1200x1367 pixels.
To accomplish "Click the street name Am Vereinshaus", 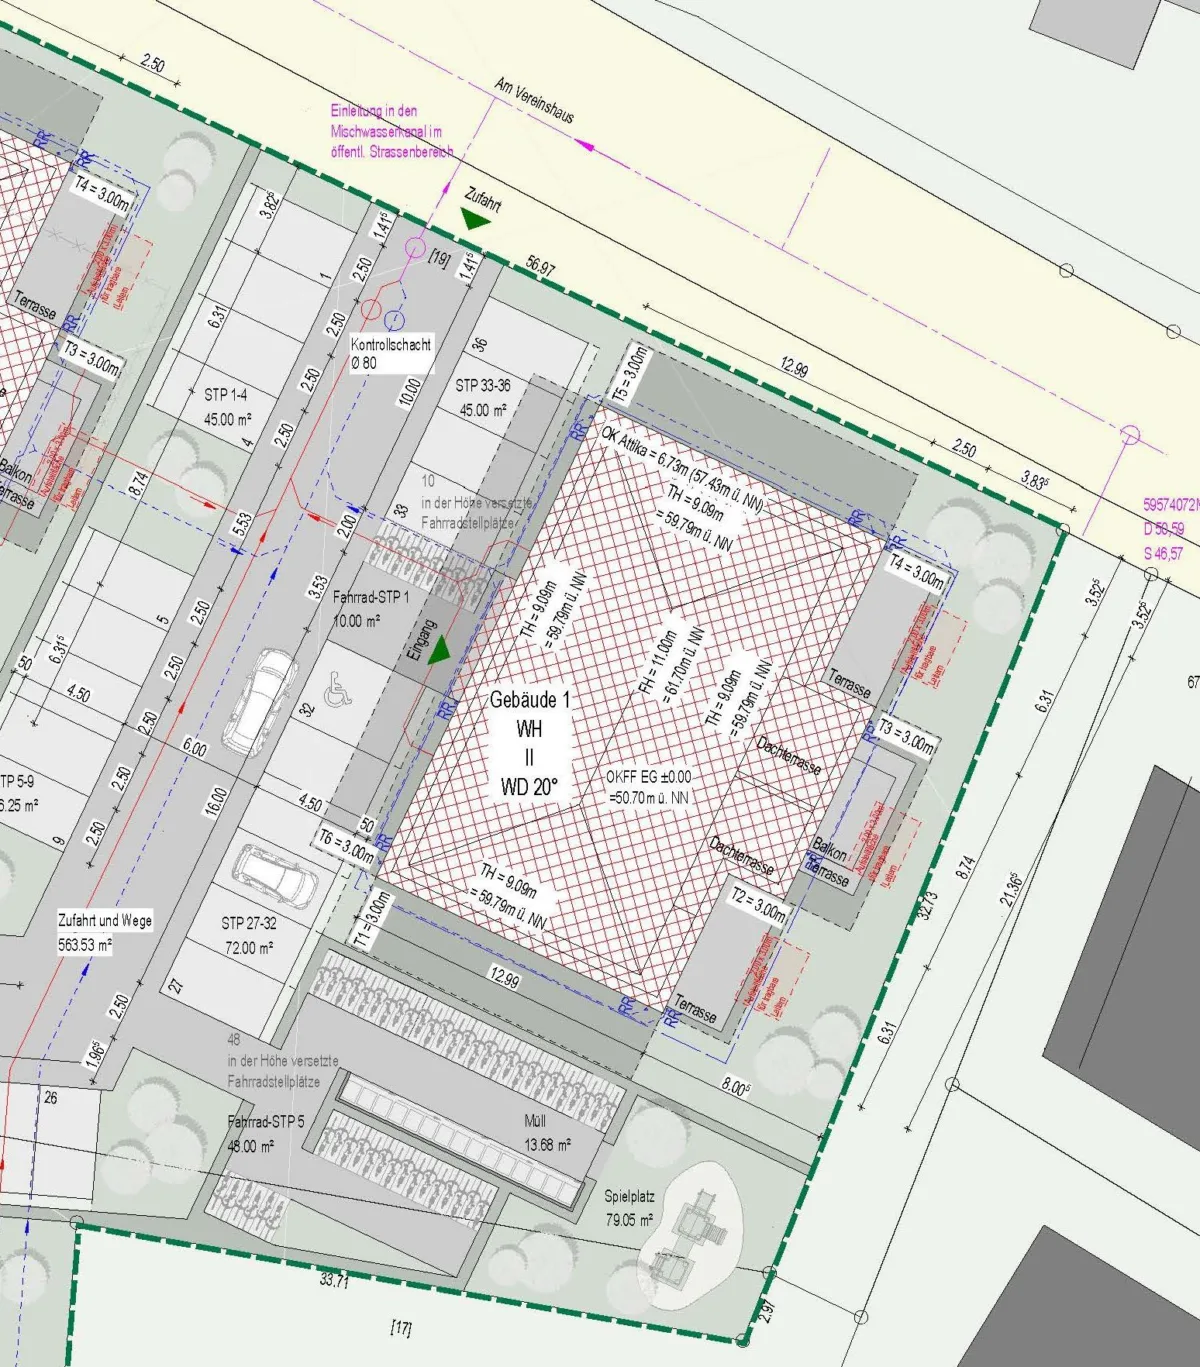I will point(534,100).
